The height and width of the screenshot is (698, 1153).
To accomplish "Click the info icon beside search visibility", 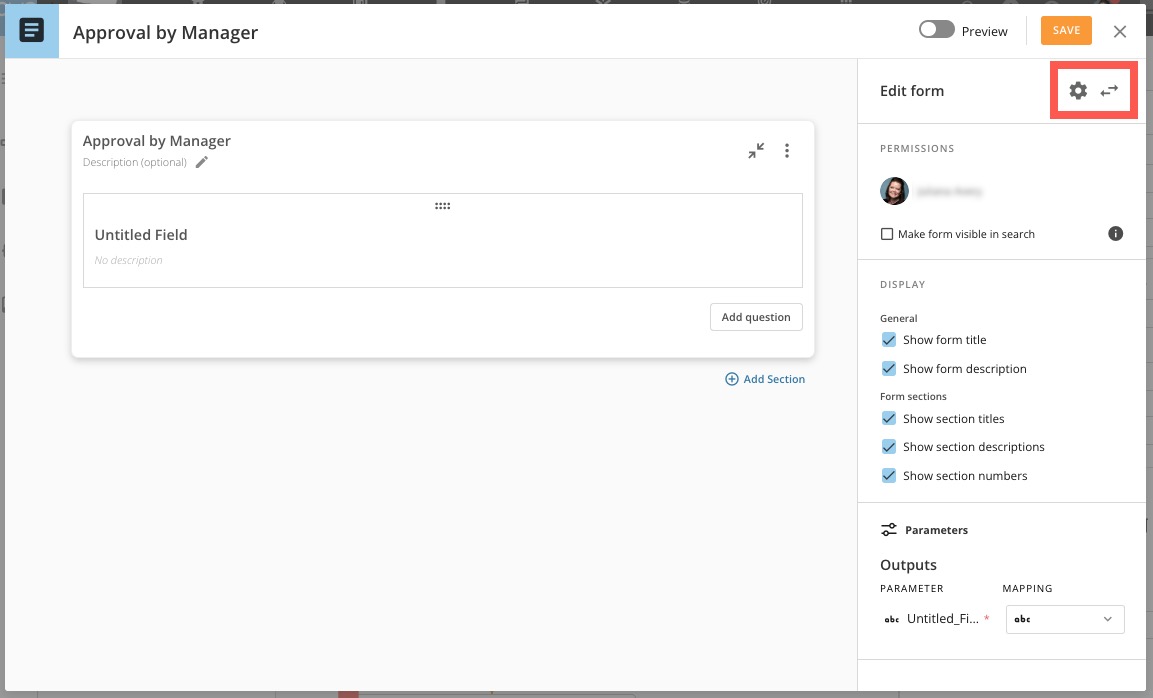I will 1116,234.
